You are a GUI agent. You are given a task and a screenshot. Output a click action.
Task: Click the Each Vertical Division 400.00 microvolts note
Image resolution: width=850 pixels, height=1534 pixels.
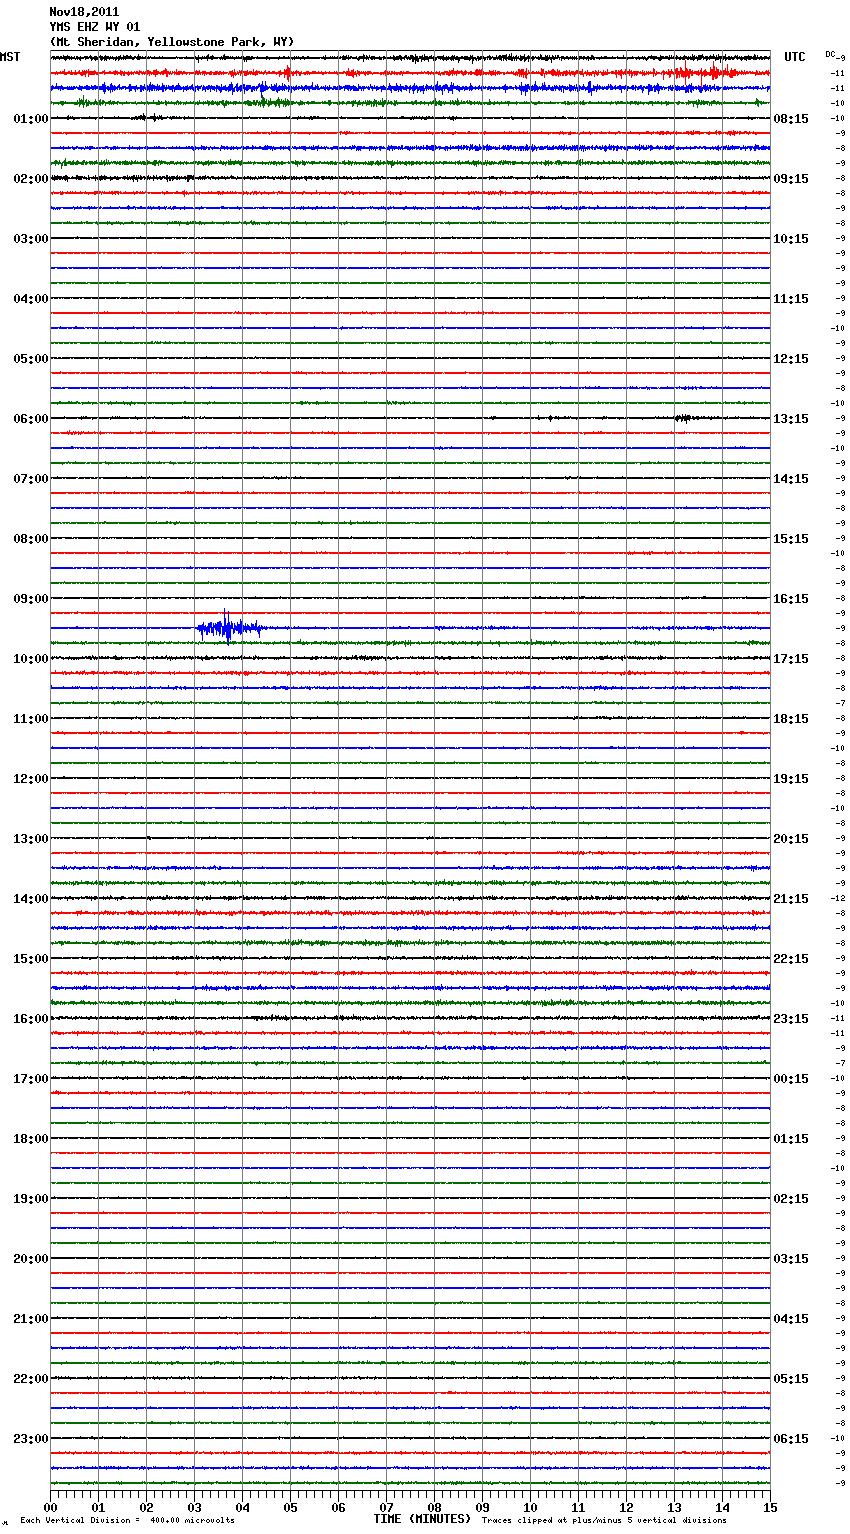tap(127, 1521)
